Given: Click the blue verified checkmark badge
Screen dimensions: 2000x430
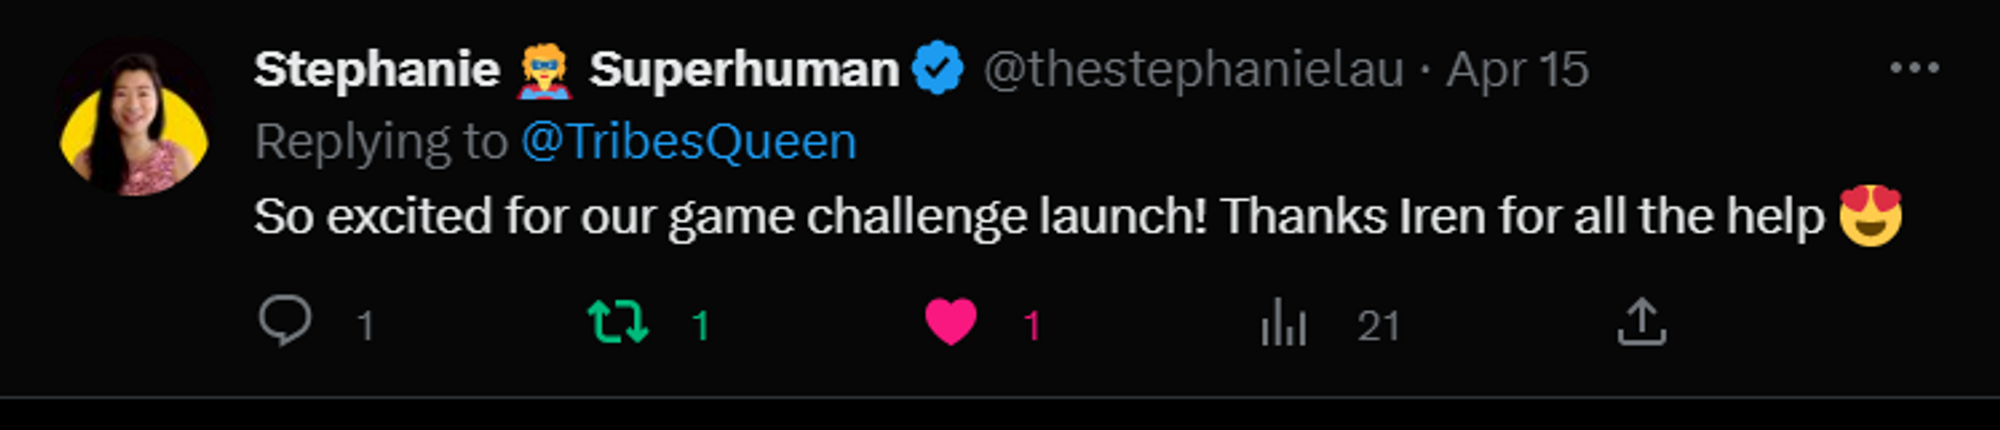Looking at the screenshot, I should point(938,68).
